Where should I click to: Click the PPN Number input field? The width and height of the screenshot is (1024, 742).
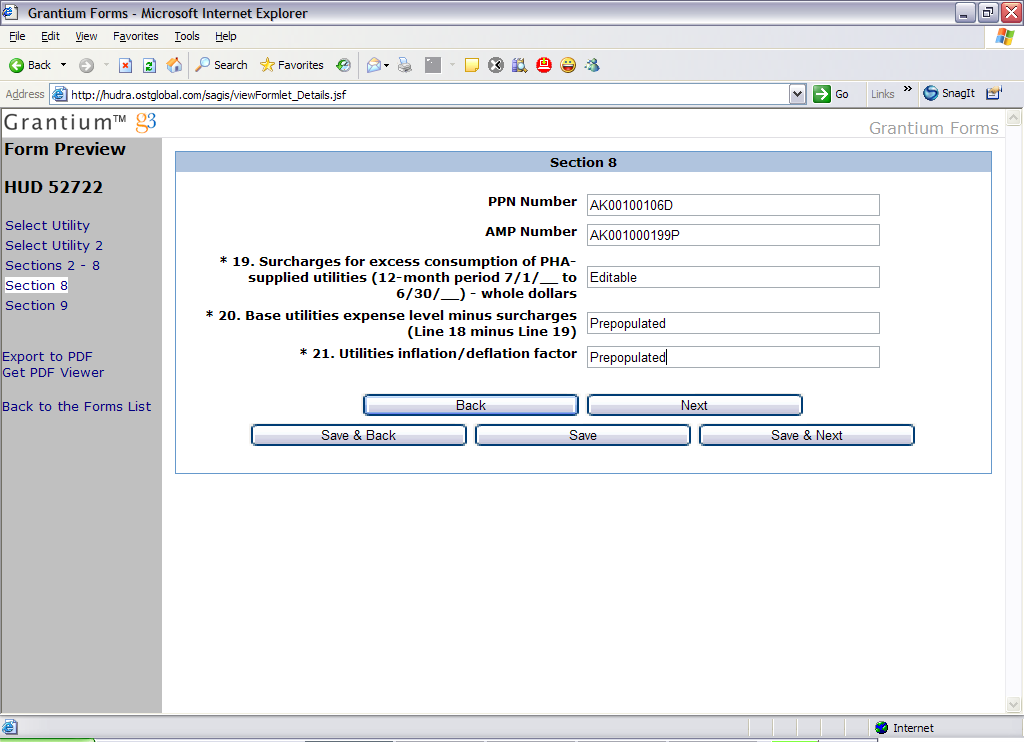point(733,205)
